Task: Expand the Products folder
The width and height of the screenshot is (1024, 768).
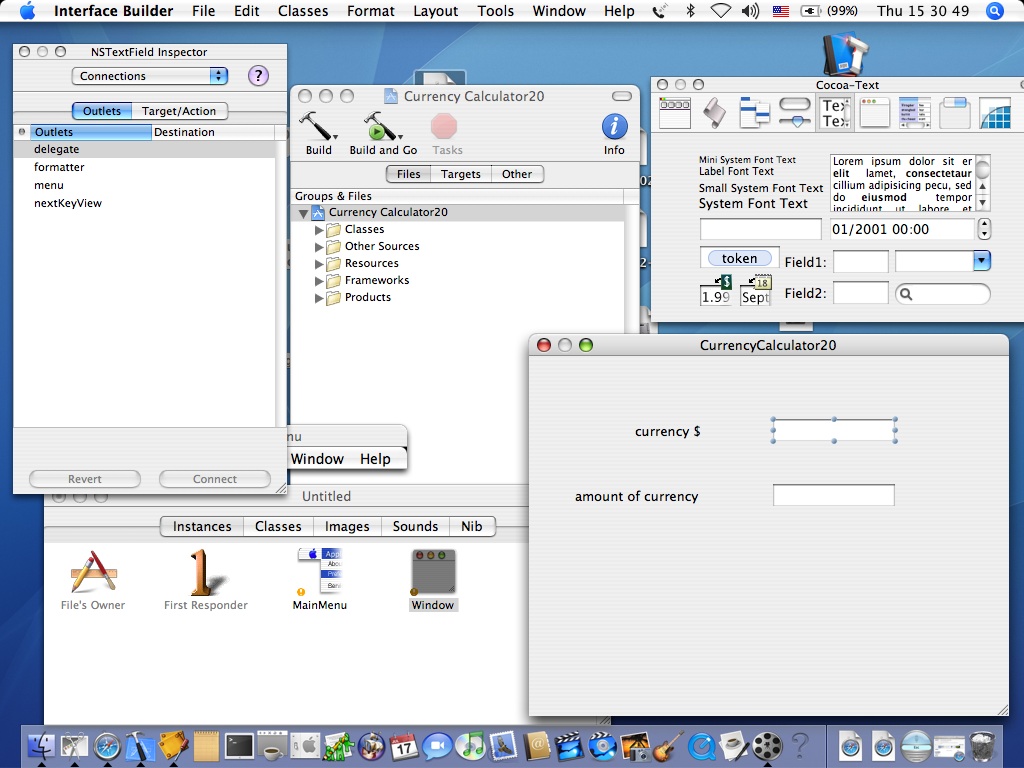Action: [319, 298]
